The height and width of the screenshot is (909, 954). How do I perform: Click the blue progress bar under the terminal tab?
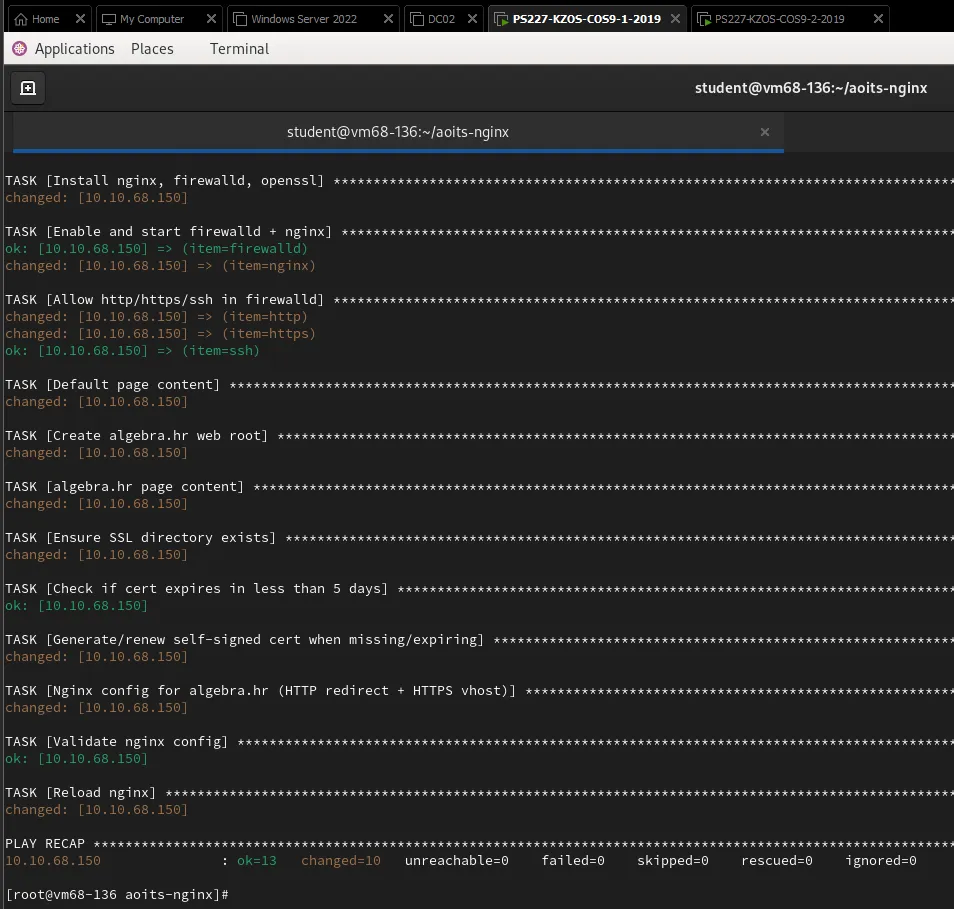398,147
